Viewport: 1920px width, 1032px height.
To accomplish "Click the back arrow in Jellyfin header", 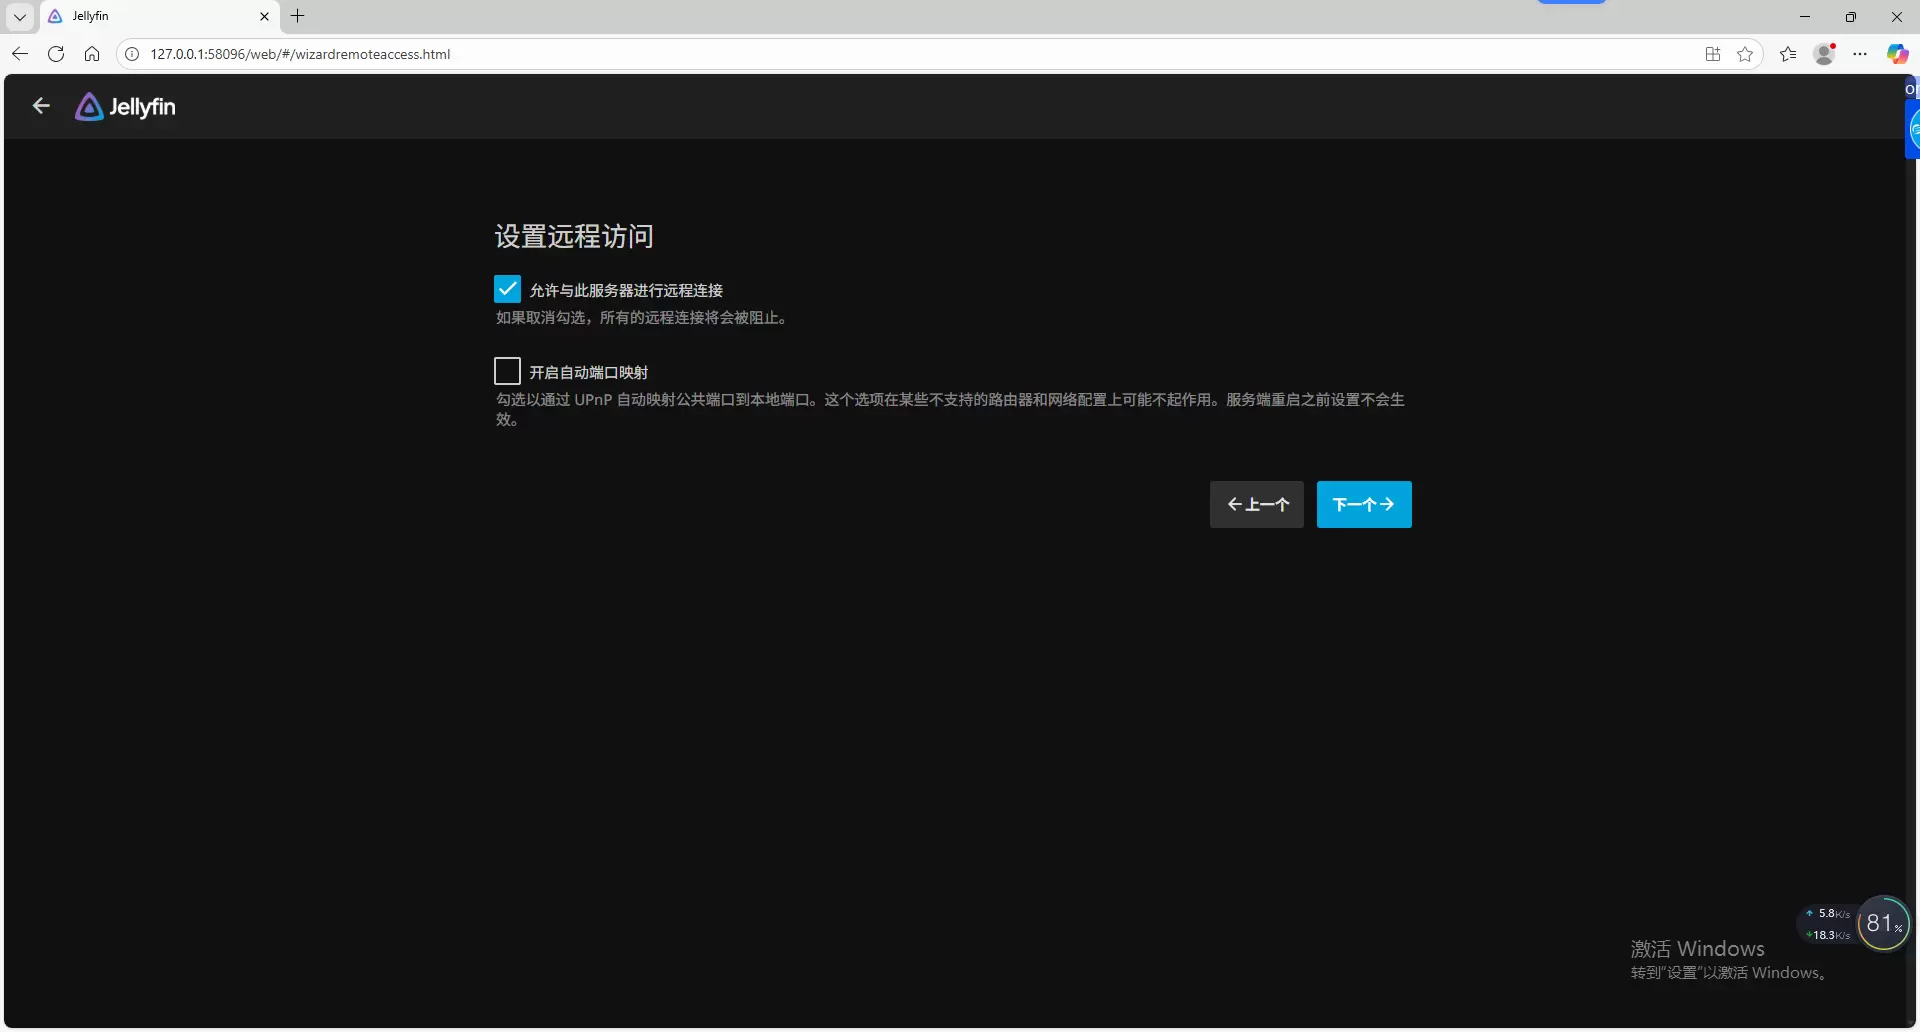I will coord(41,106).
